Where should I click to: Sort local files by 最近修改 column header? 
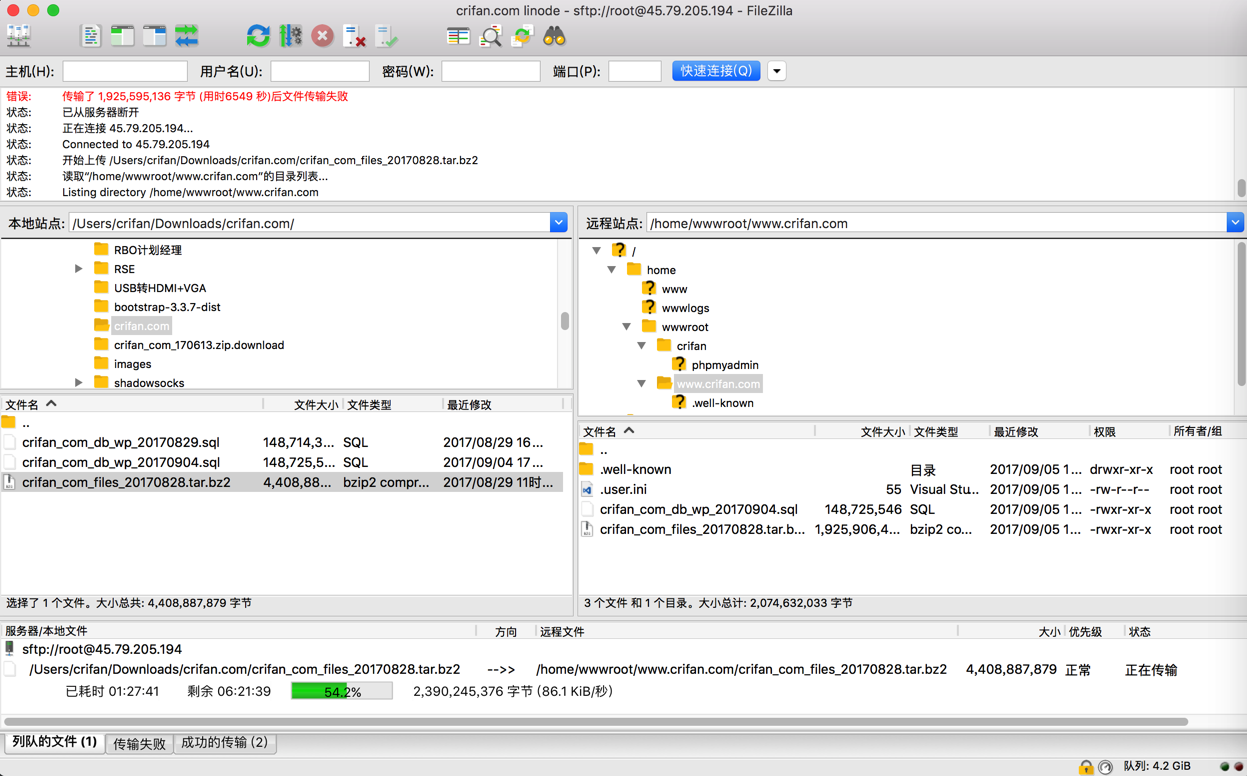click(502, 404)
